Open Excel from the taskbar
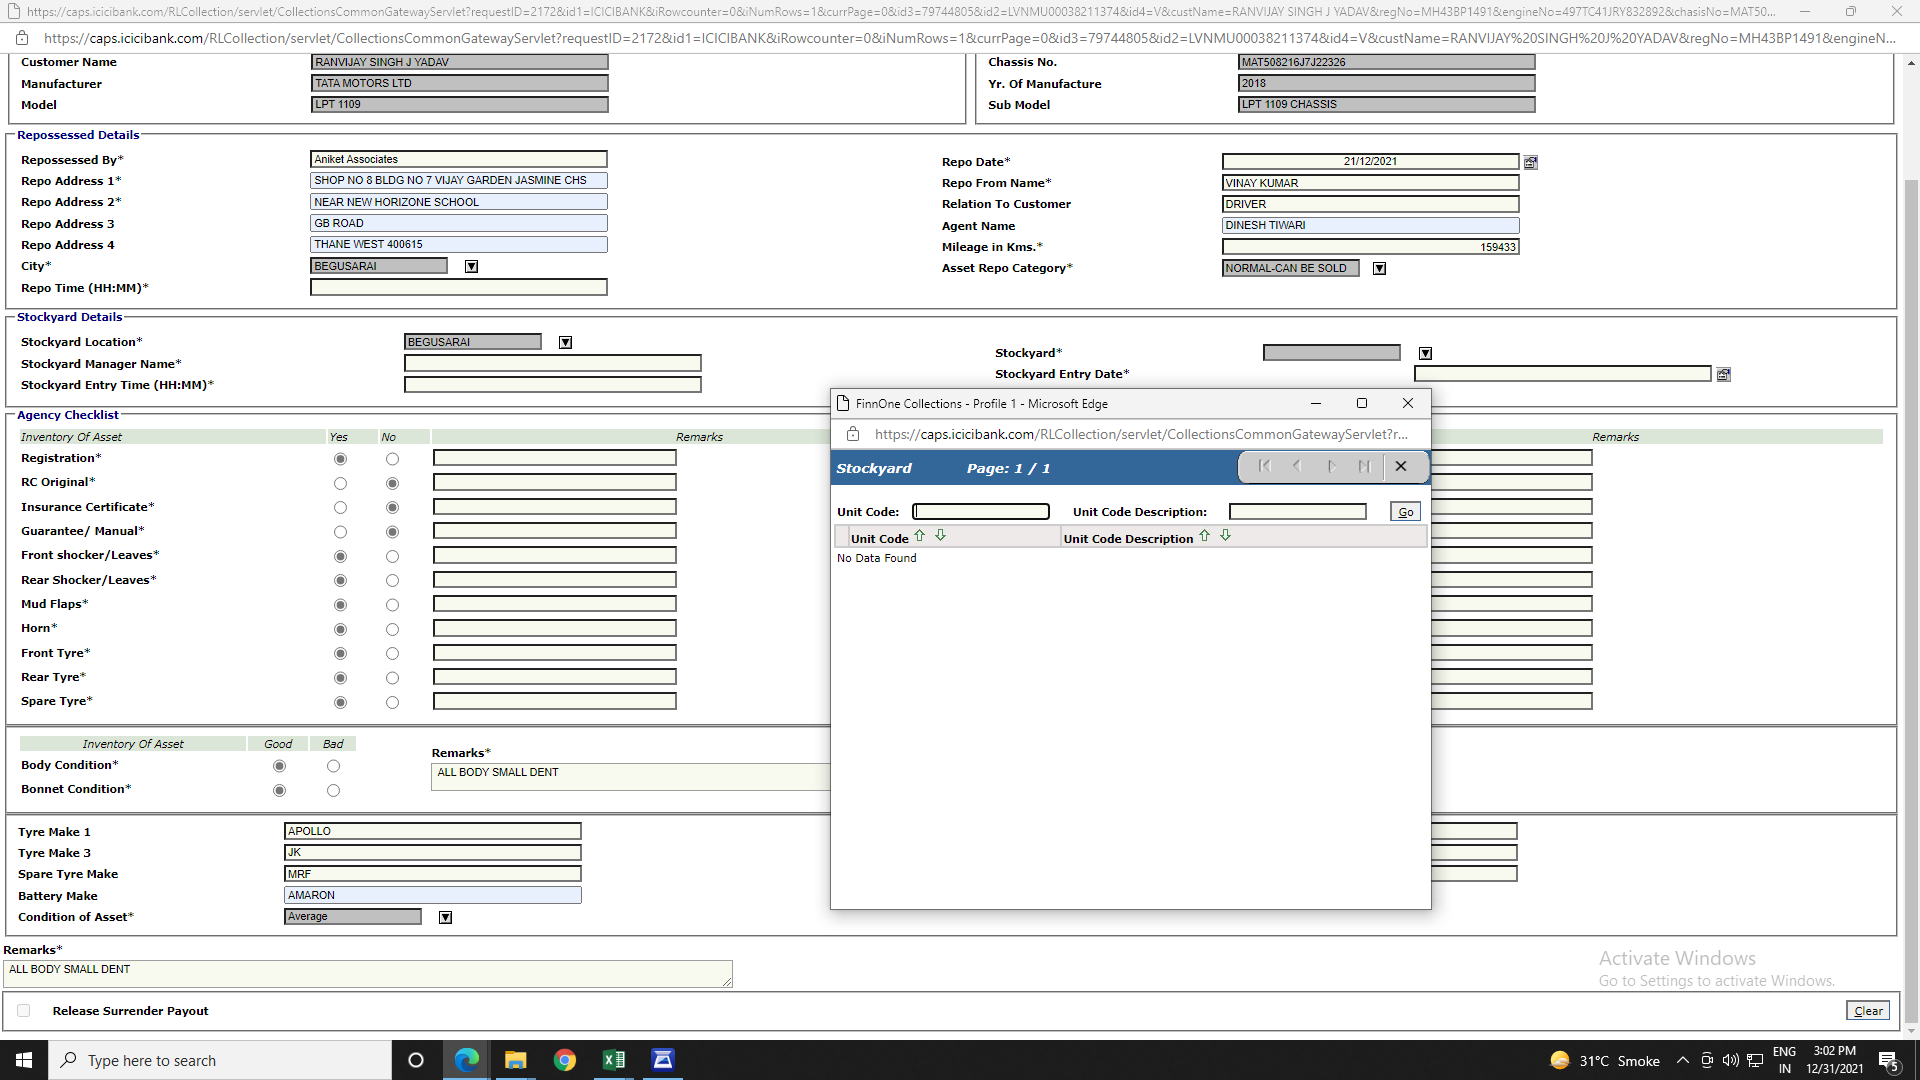This screenshot has height=1080, width=1920. pyautogui.click(x=613, y=1060)
